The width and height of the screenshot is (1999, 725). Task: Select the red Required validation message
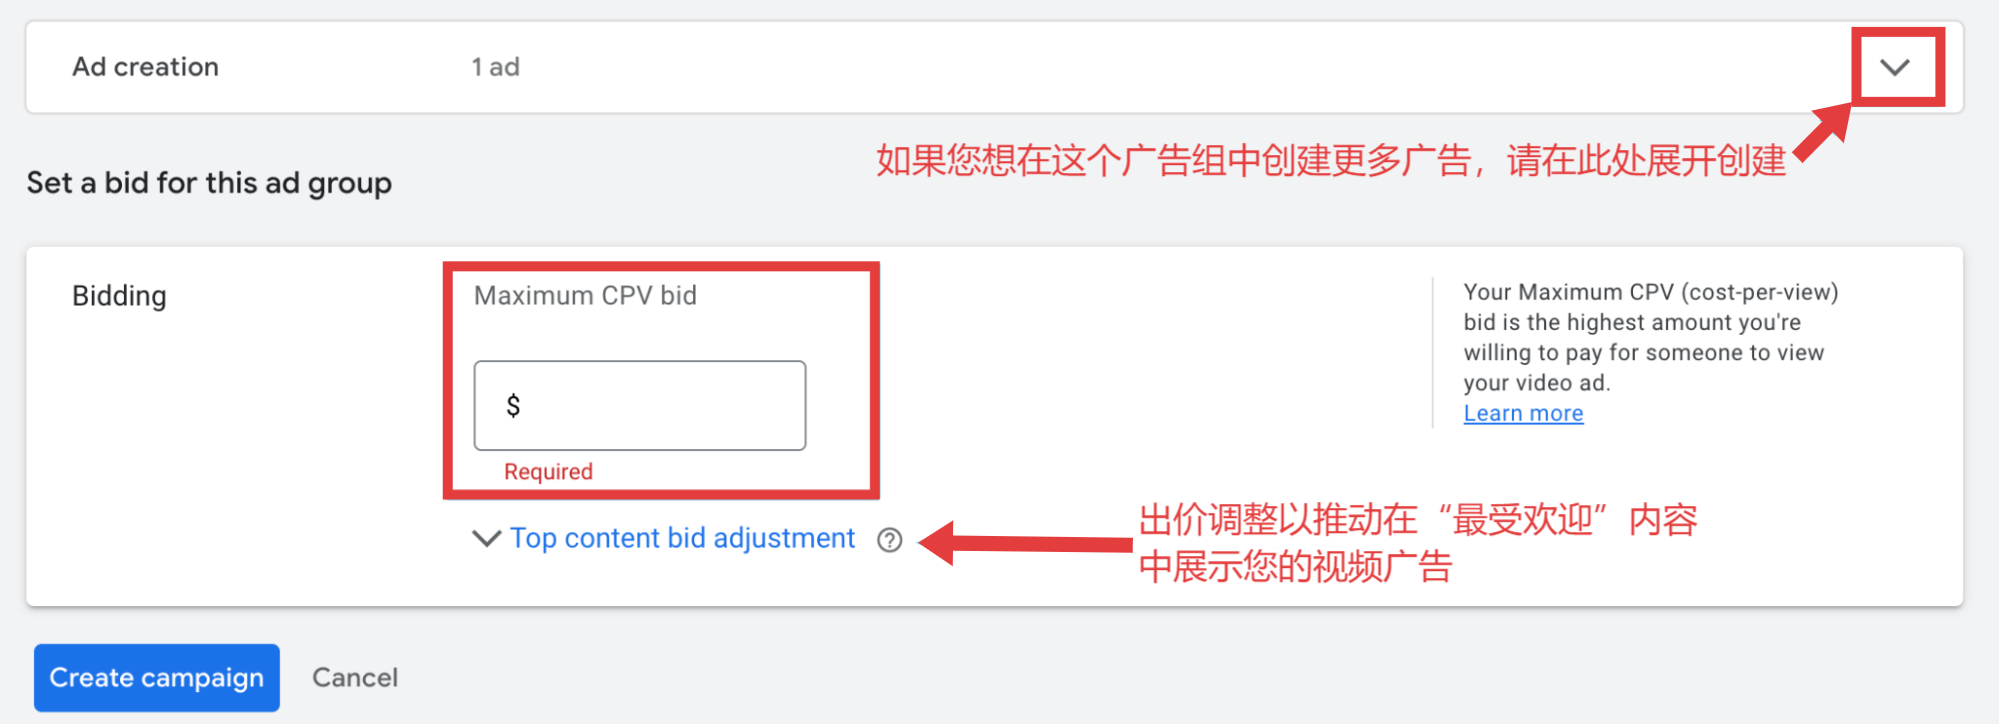pyautogui.click(x=548, y=471)
